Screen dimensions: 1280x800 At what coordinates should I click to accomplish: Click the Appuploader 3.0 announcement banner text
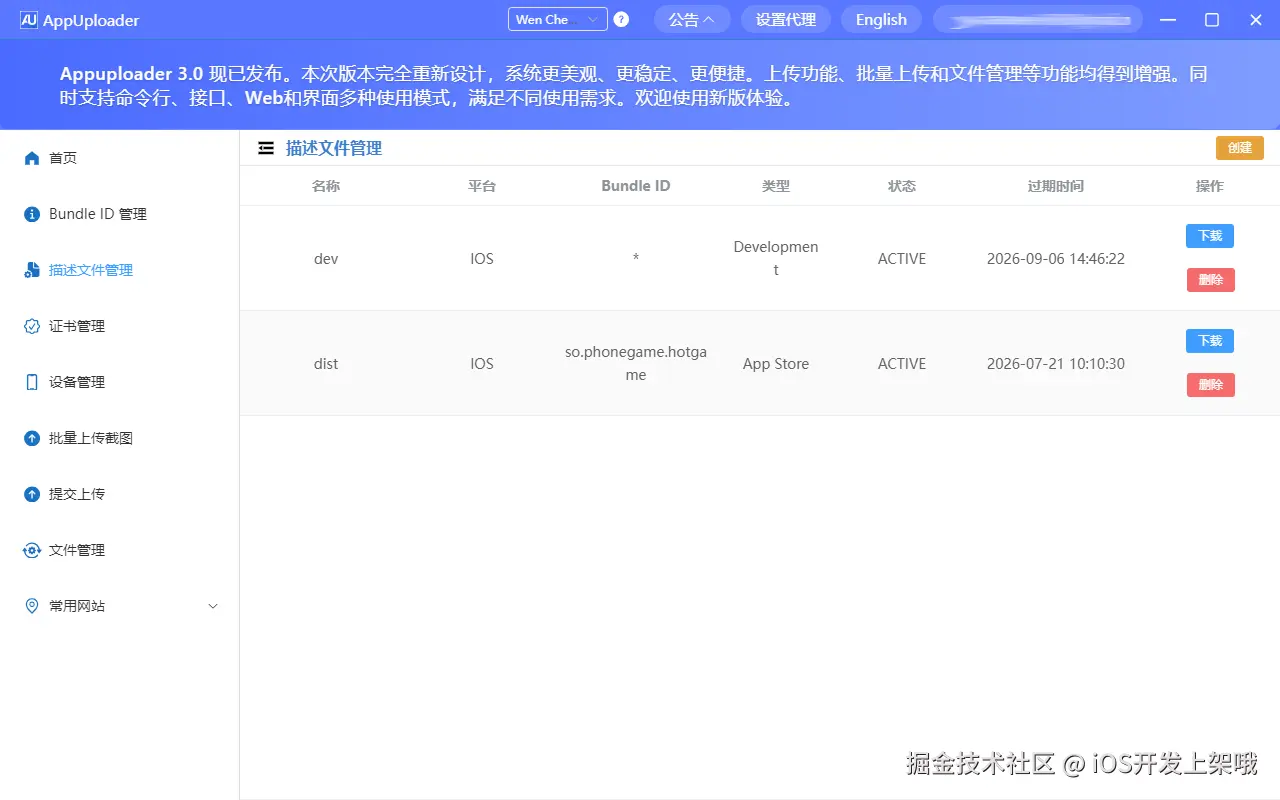[x=634, y=86]
